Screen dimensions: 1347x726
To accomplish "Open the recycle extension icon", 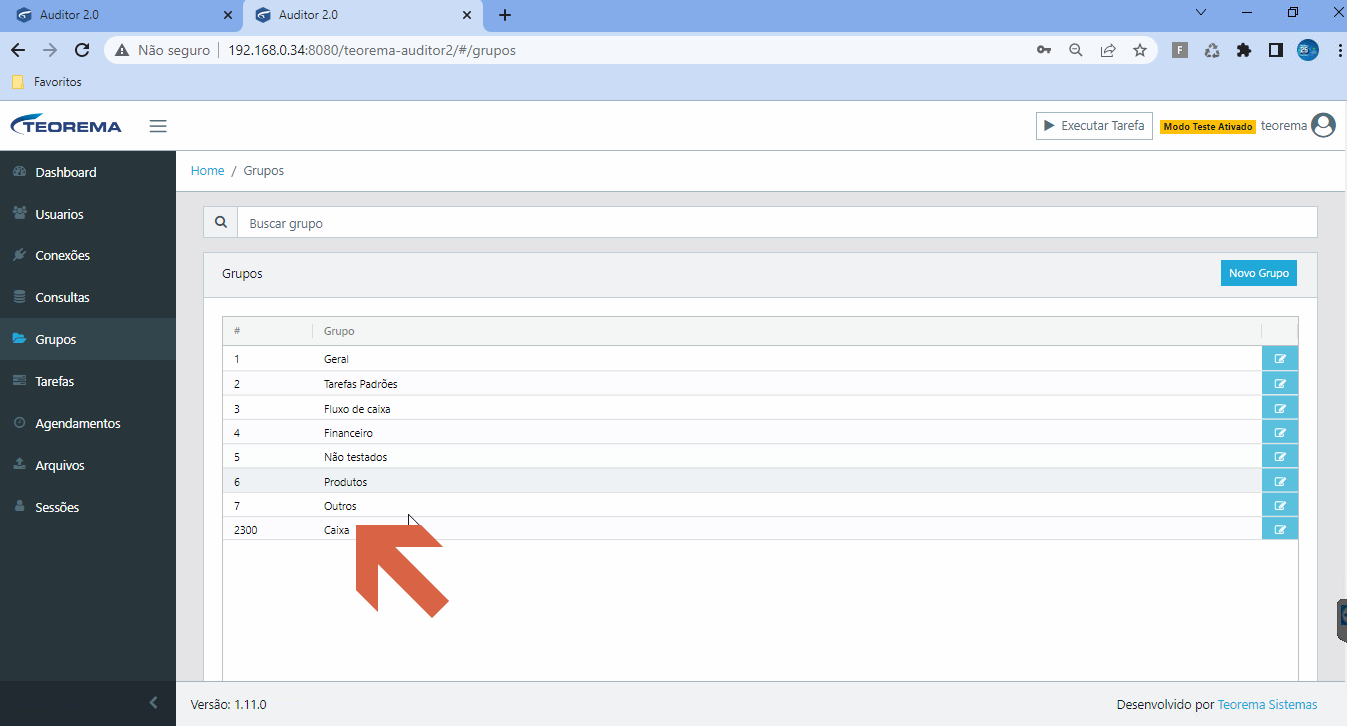I will [x=1212, y=50].
